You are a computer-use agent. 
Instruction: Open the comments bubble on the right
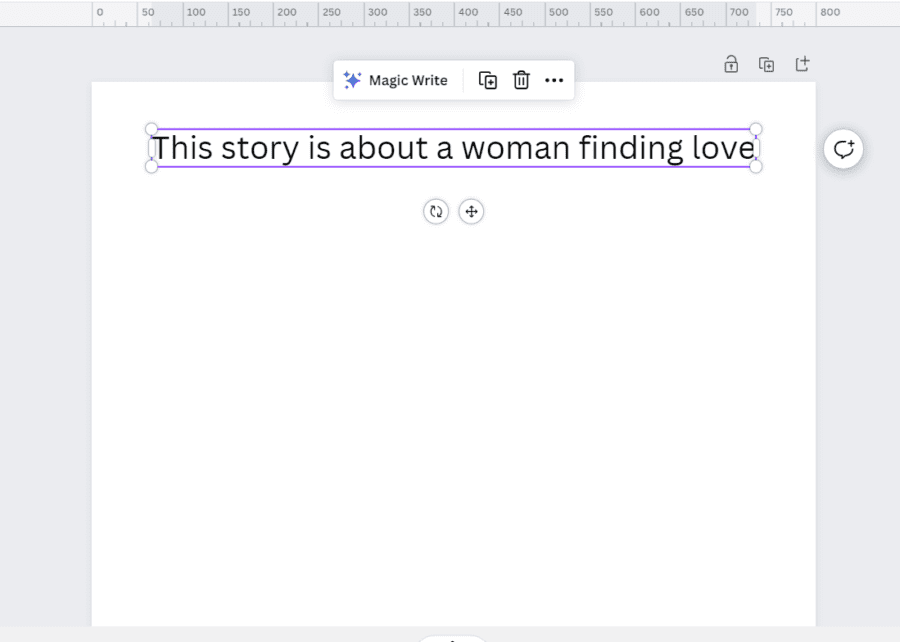point(843,148)
